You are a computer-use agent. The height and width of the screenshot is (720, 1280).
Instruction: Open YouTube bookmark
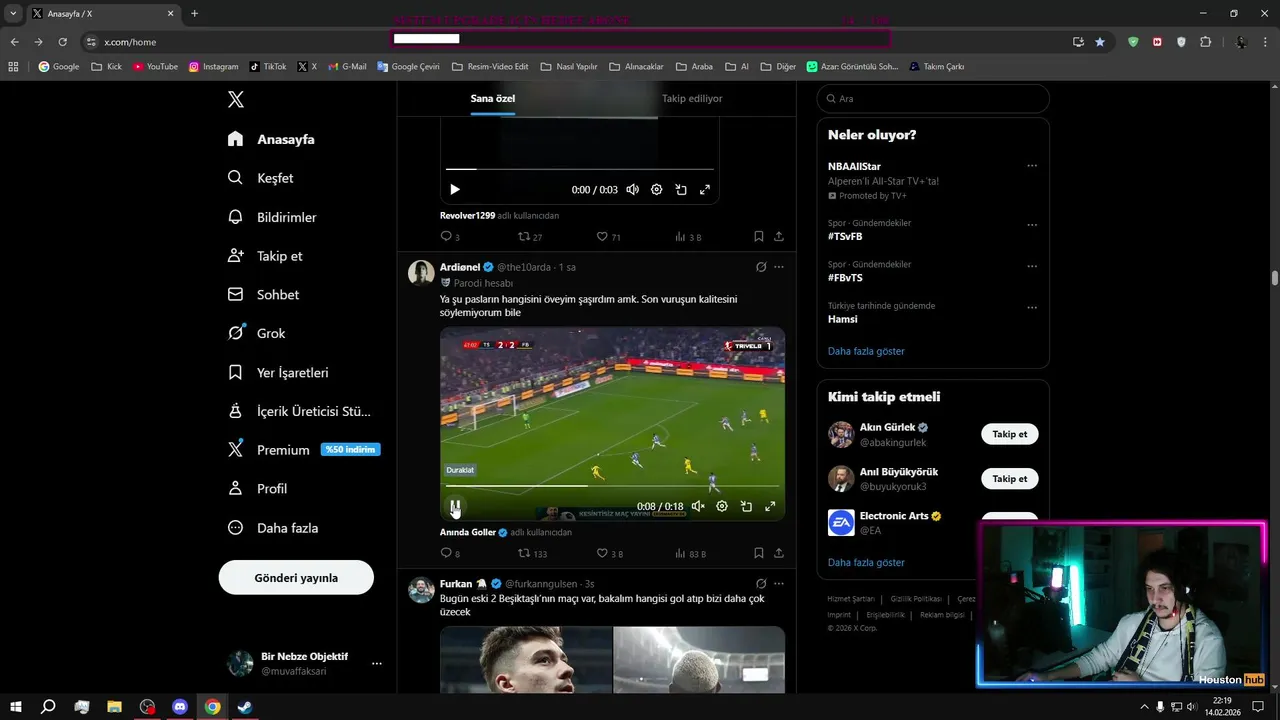click(155, 67)
